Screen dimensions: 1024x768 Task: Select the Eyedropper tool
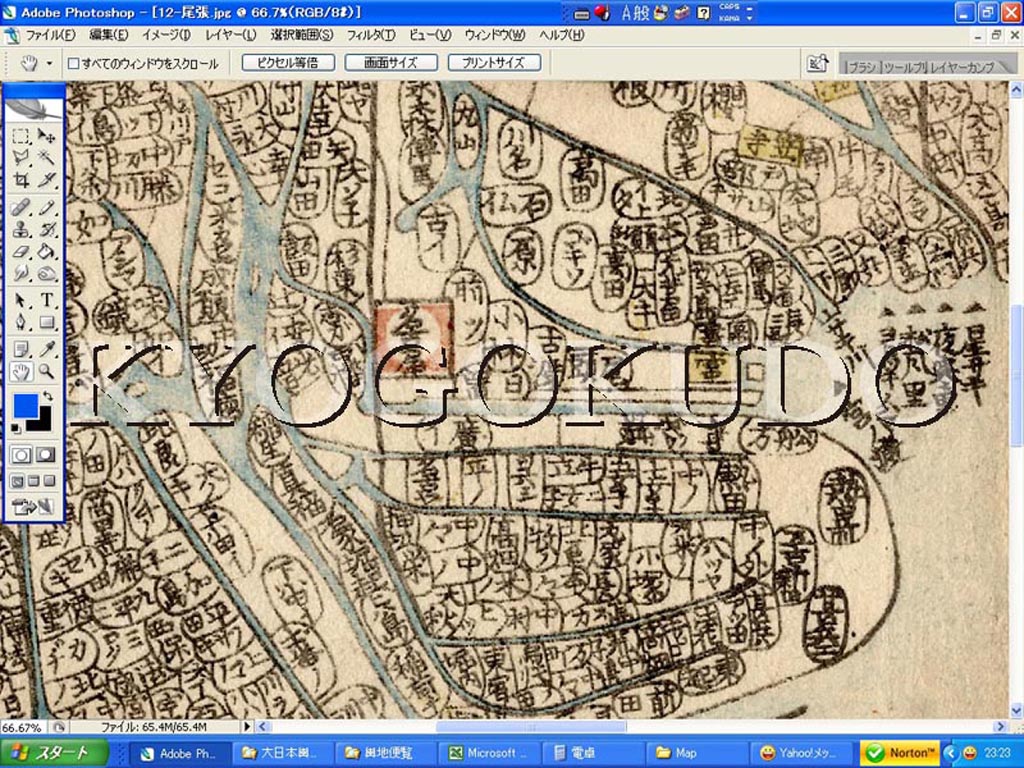[x=46, y=349]
